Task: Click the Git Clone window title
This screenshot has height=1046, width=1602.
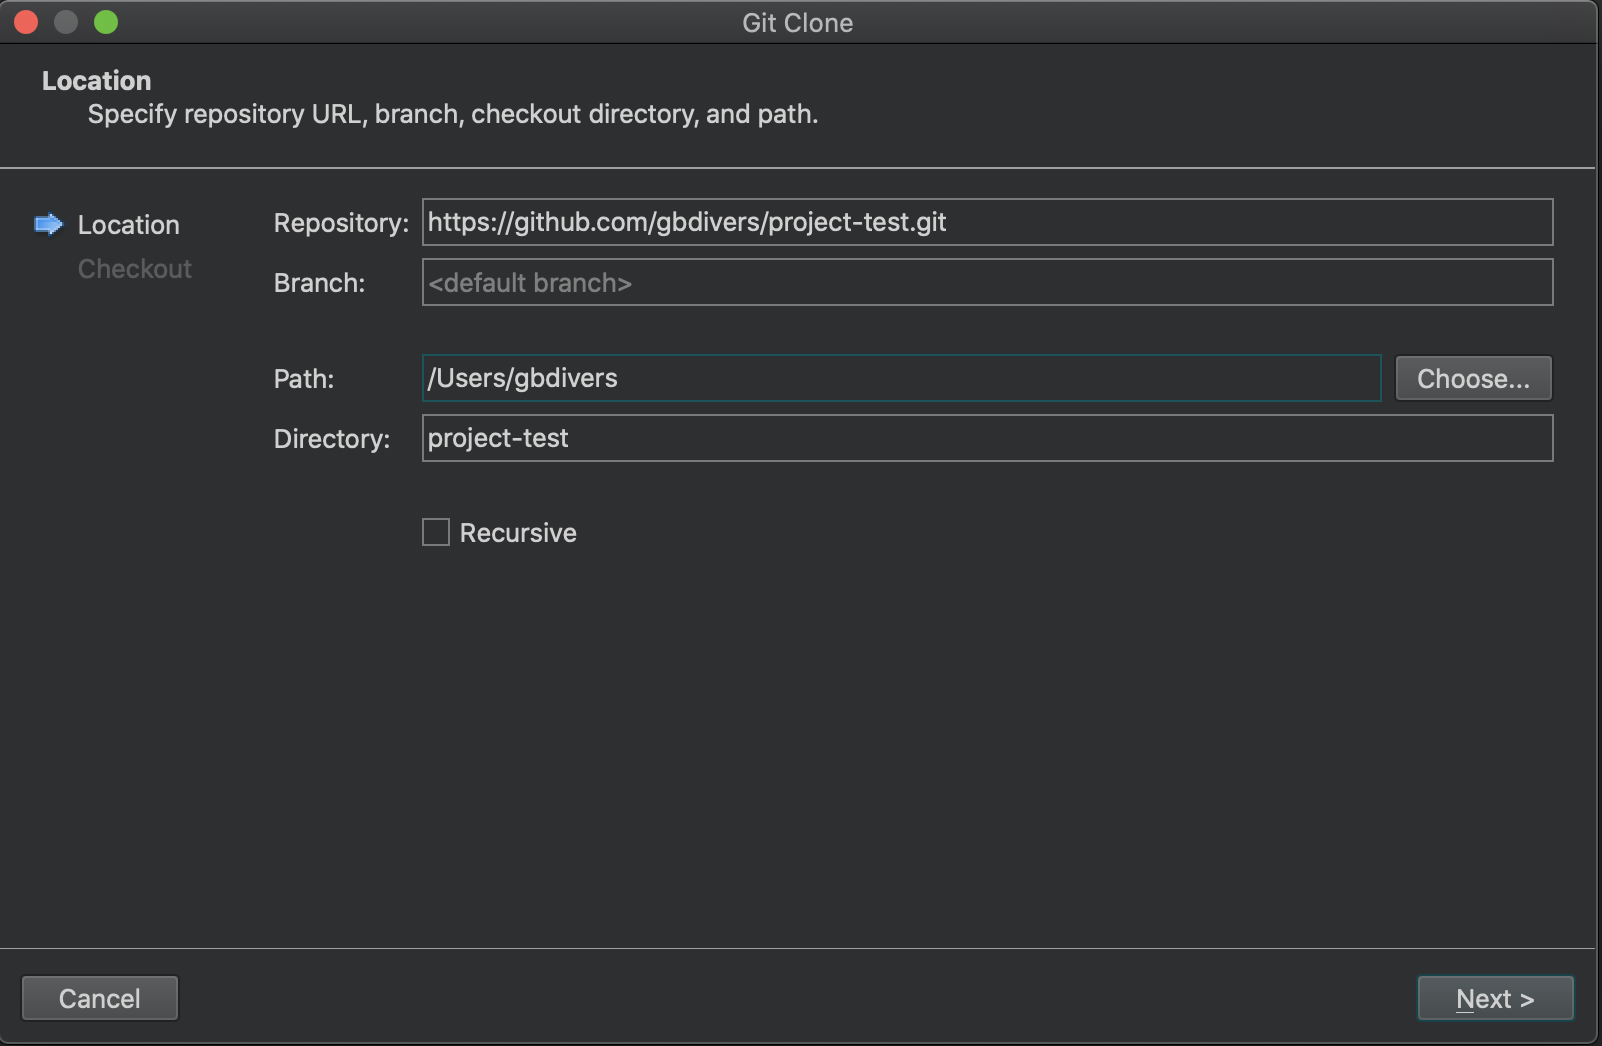Action: 798,23
